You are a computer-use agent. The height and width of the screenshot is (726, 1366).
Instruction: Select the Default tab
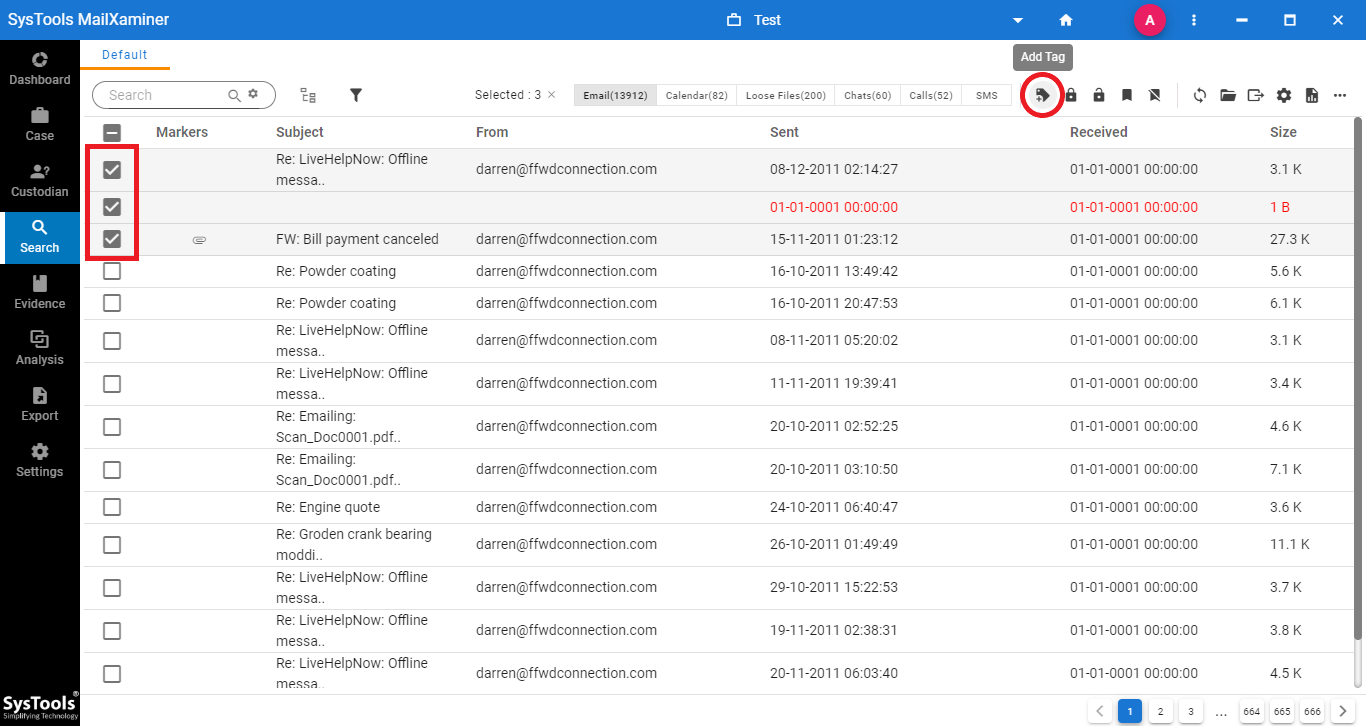pyautogui.click(x=125, y=55)
